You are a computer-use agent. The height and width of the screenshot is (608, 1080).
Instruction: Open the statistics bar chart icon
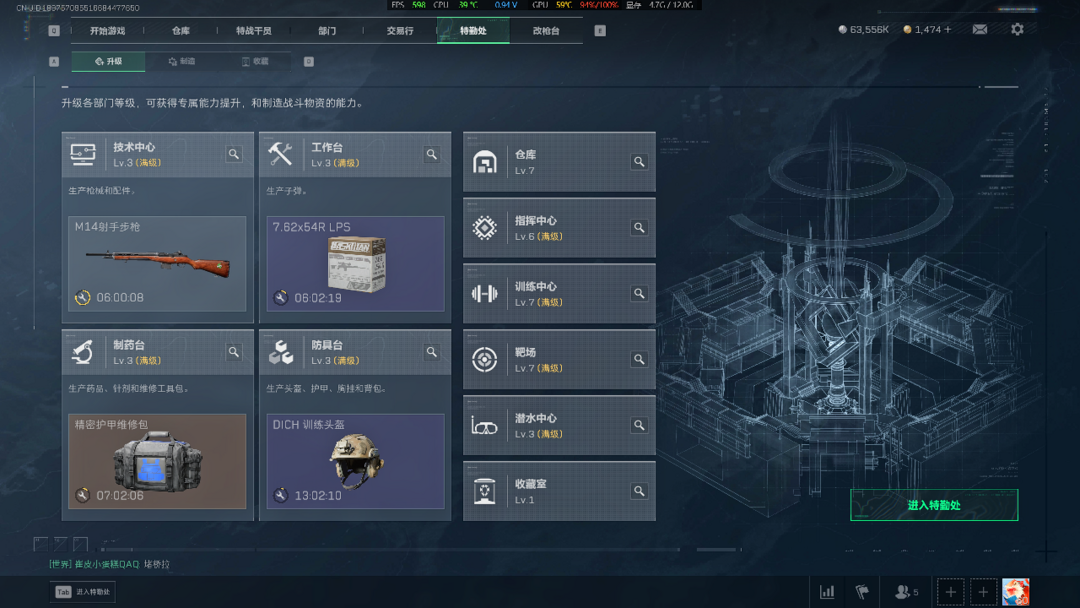827,591
